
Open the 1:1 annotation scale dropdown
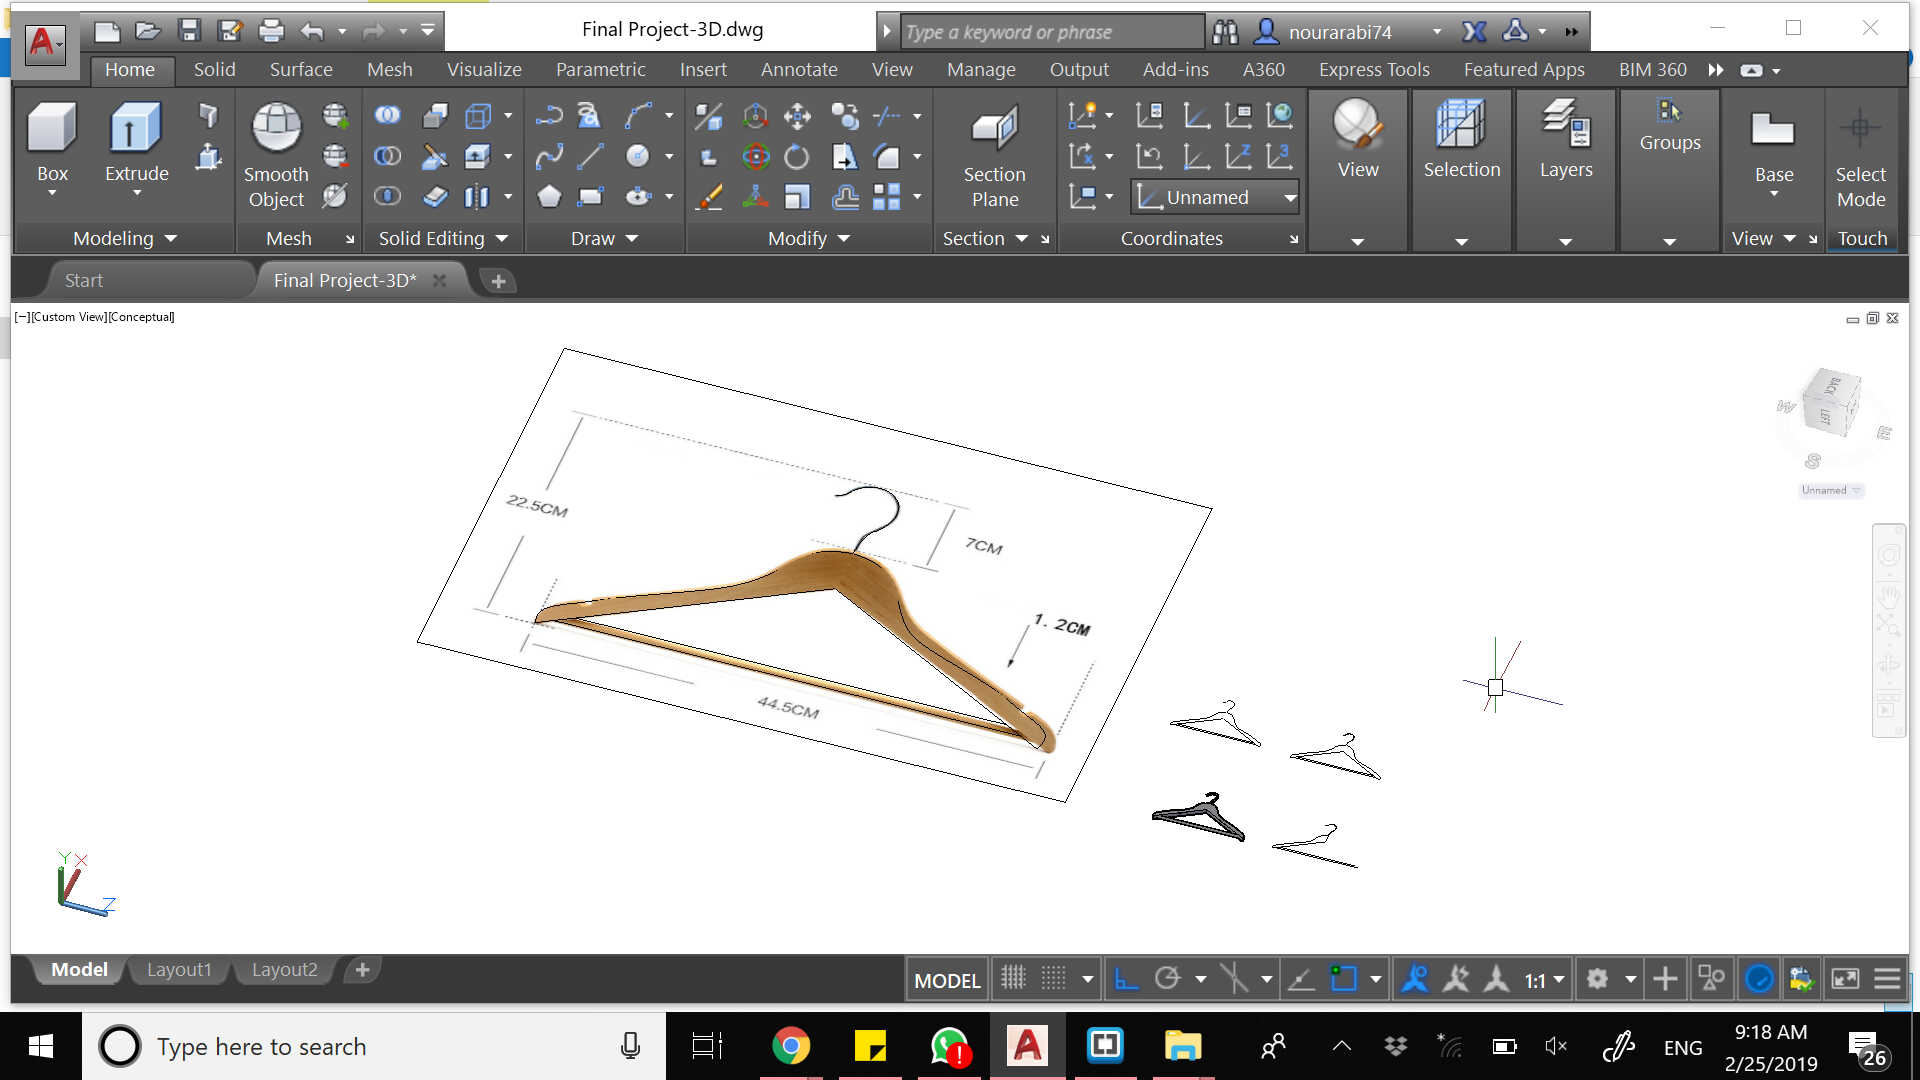point(1544,980)
